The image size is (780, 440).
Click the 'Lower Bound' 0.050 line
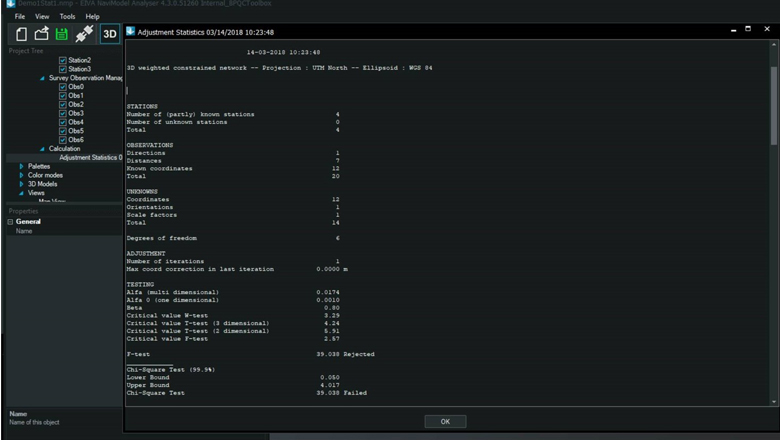(x=233, y=377)
